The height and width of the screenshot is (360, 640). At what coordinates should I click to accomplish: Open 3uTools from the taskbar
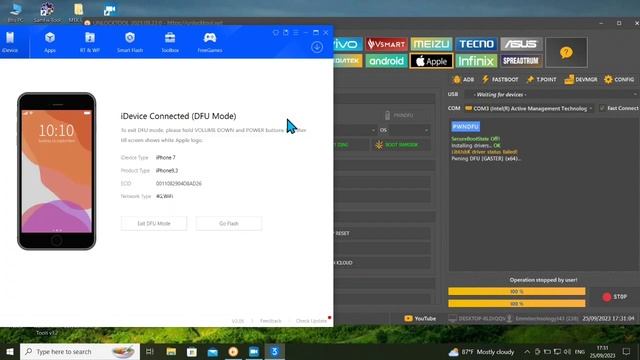275,351
